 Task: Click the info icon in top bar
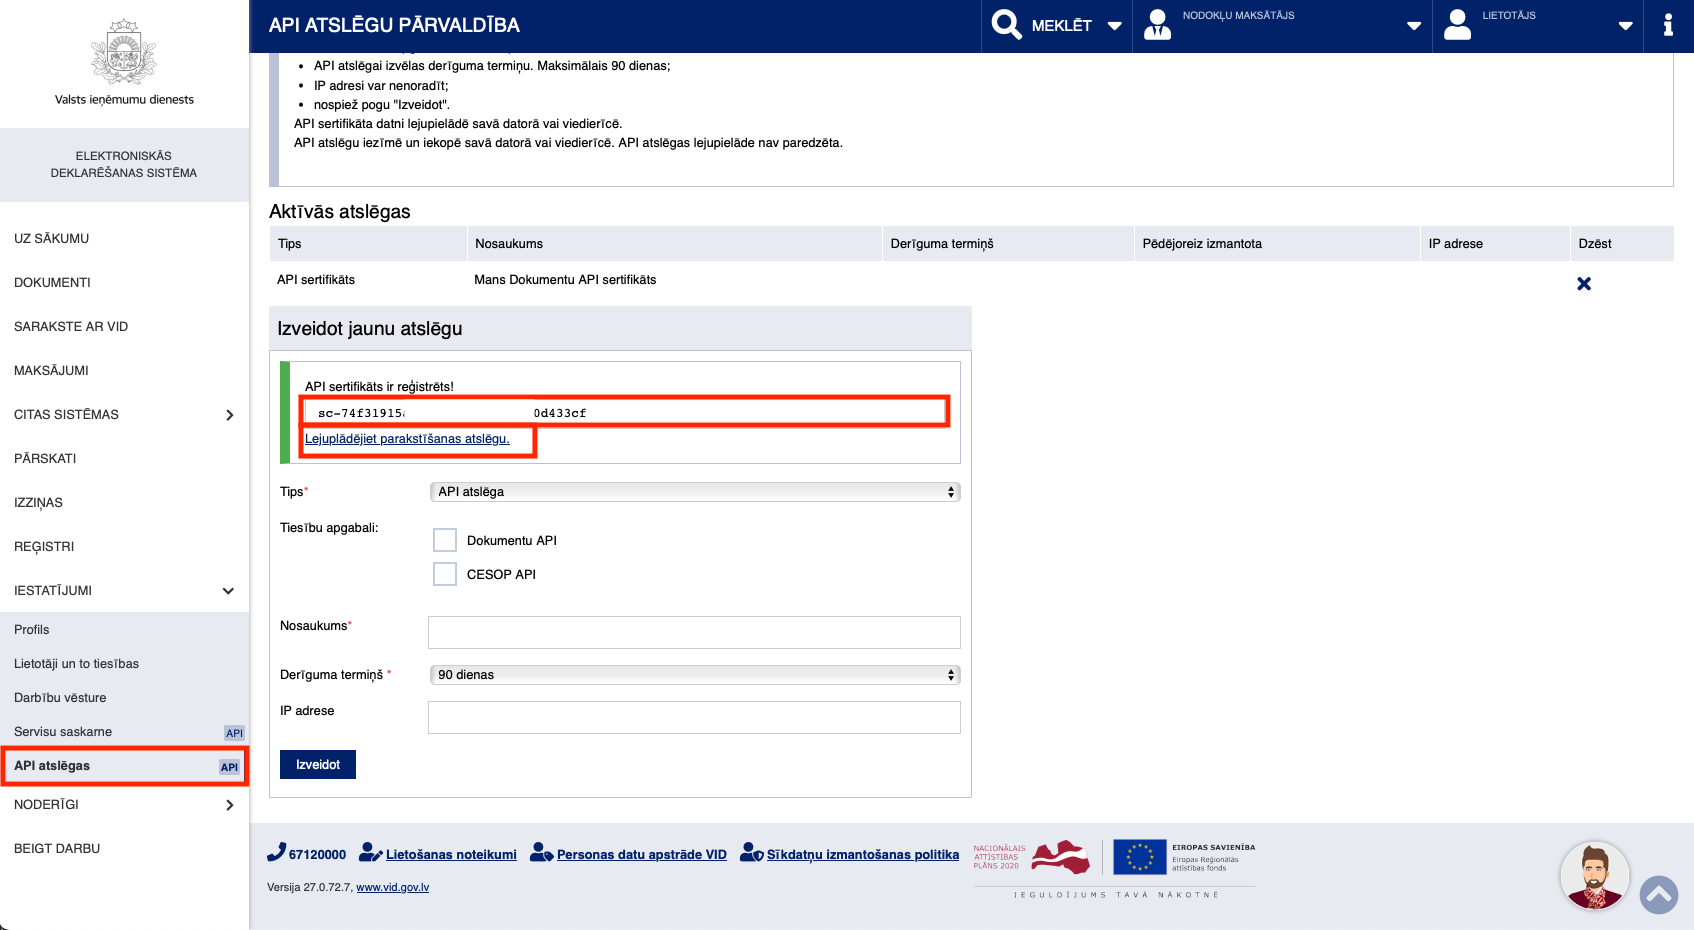point(1667,25)
